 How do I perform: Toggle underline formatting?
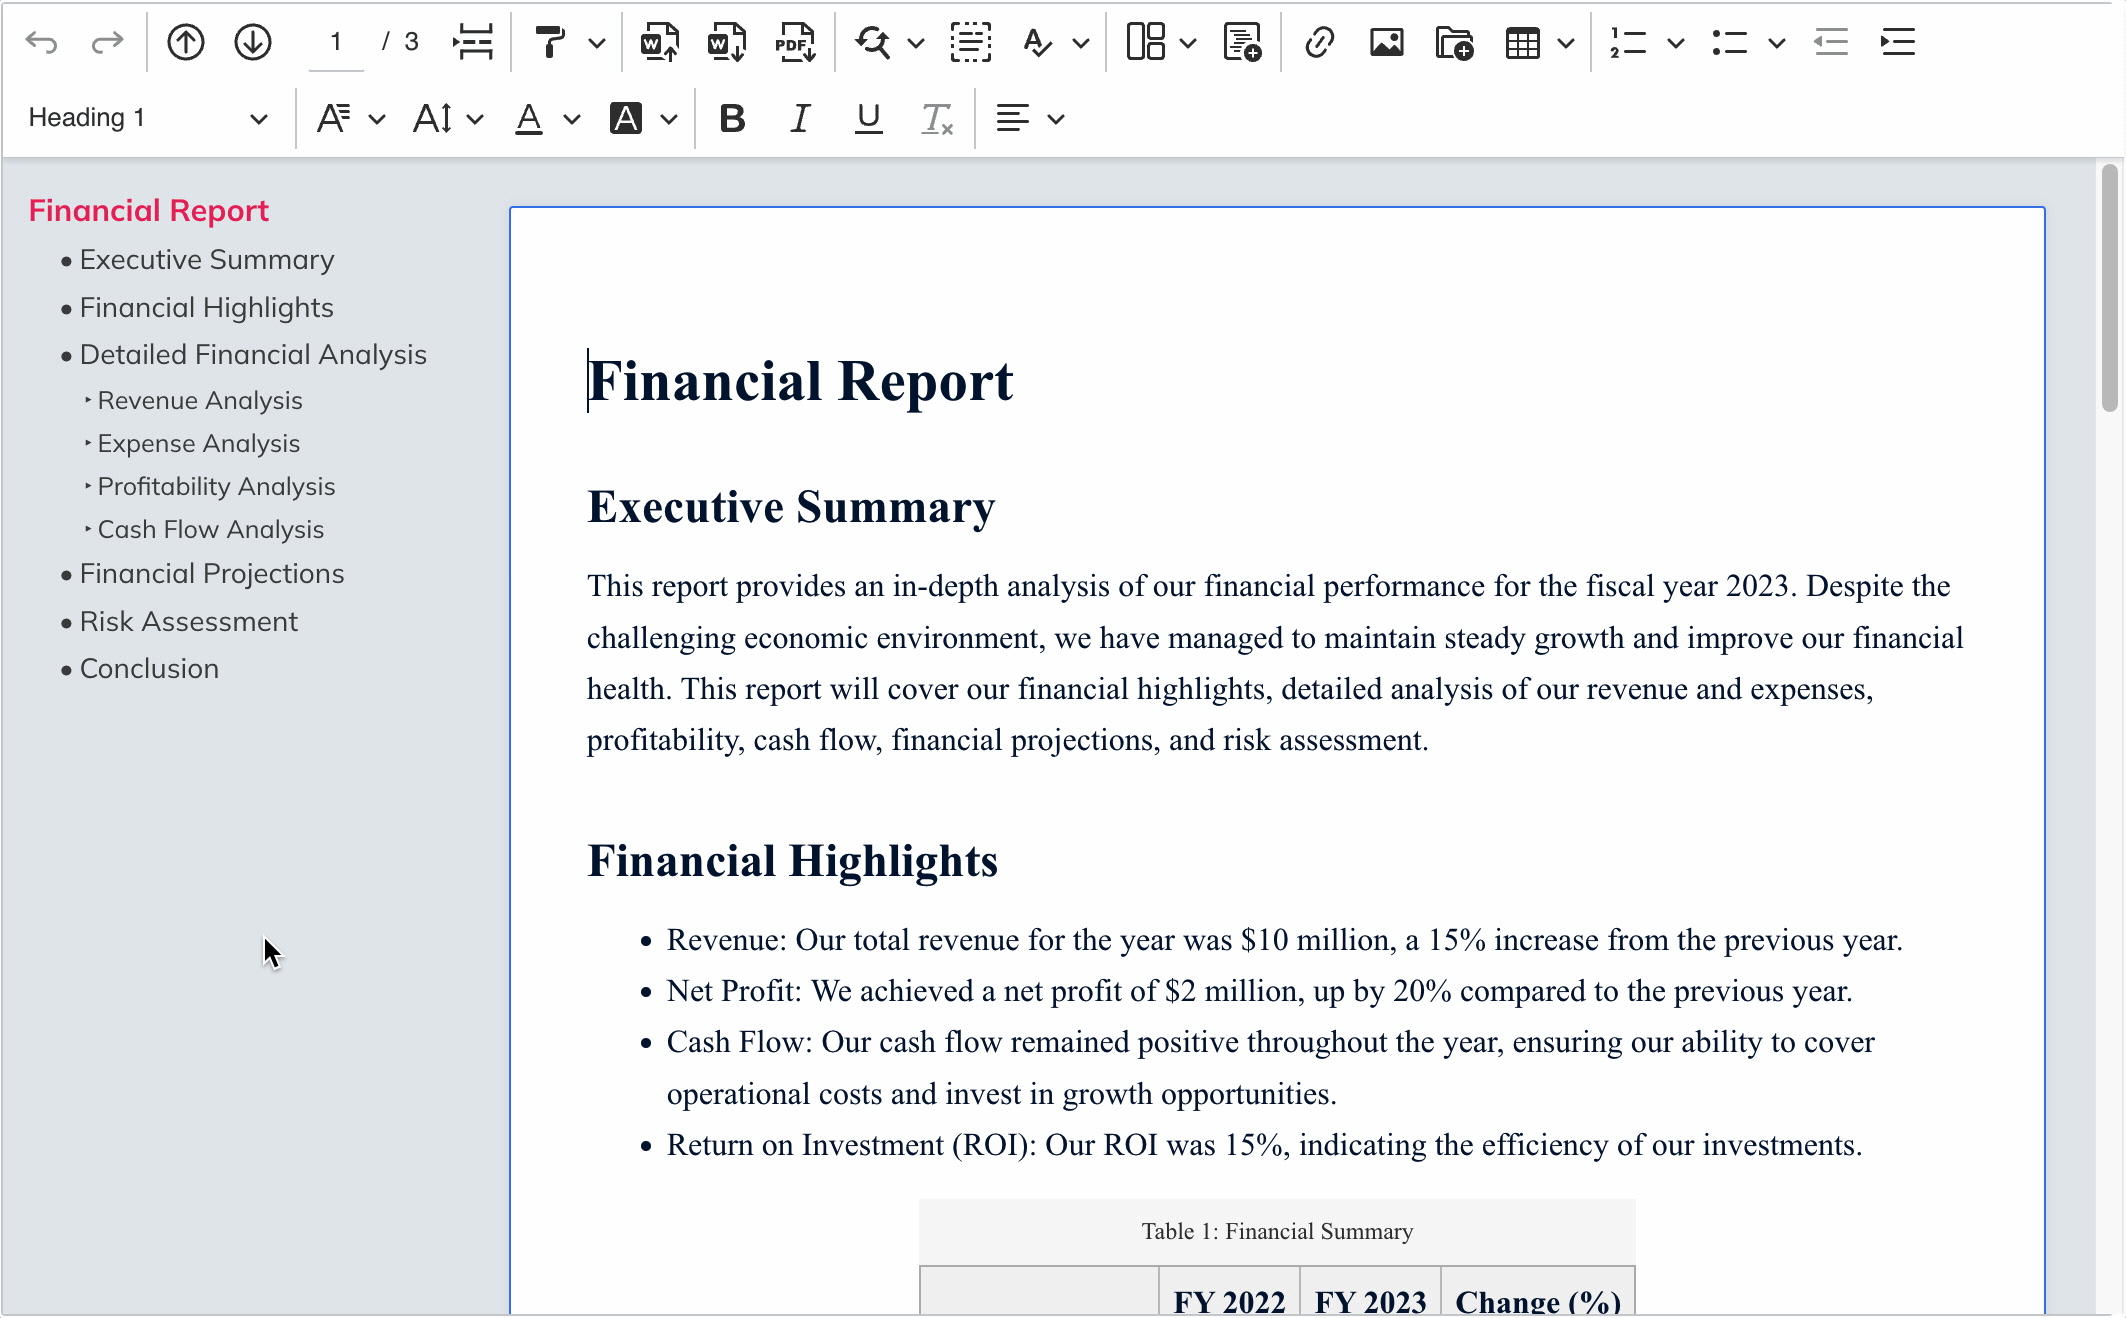point(868,119)
